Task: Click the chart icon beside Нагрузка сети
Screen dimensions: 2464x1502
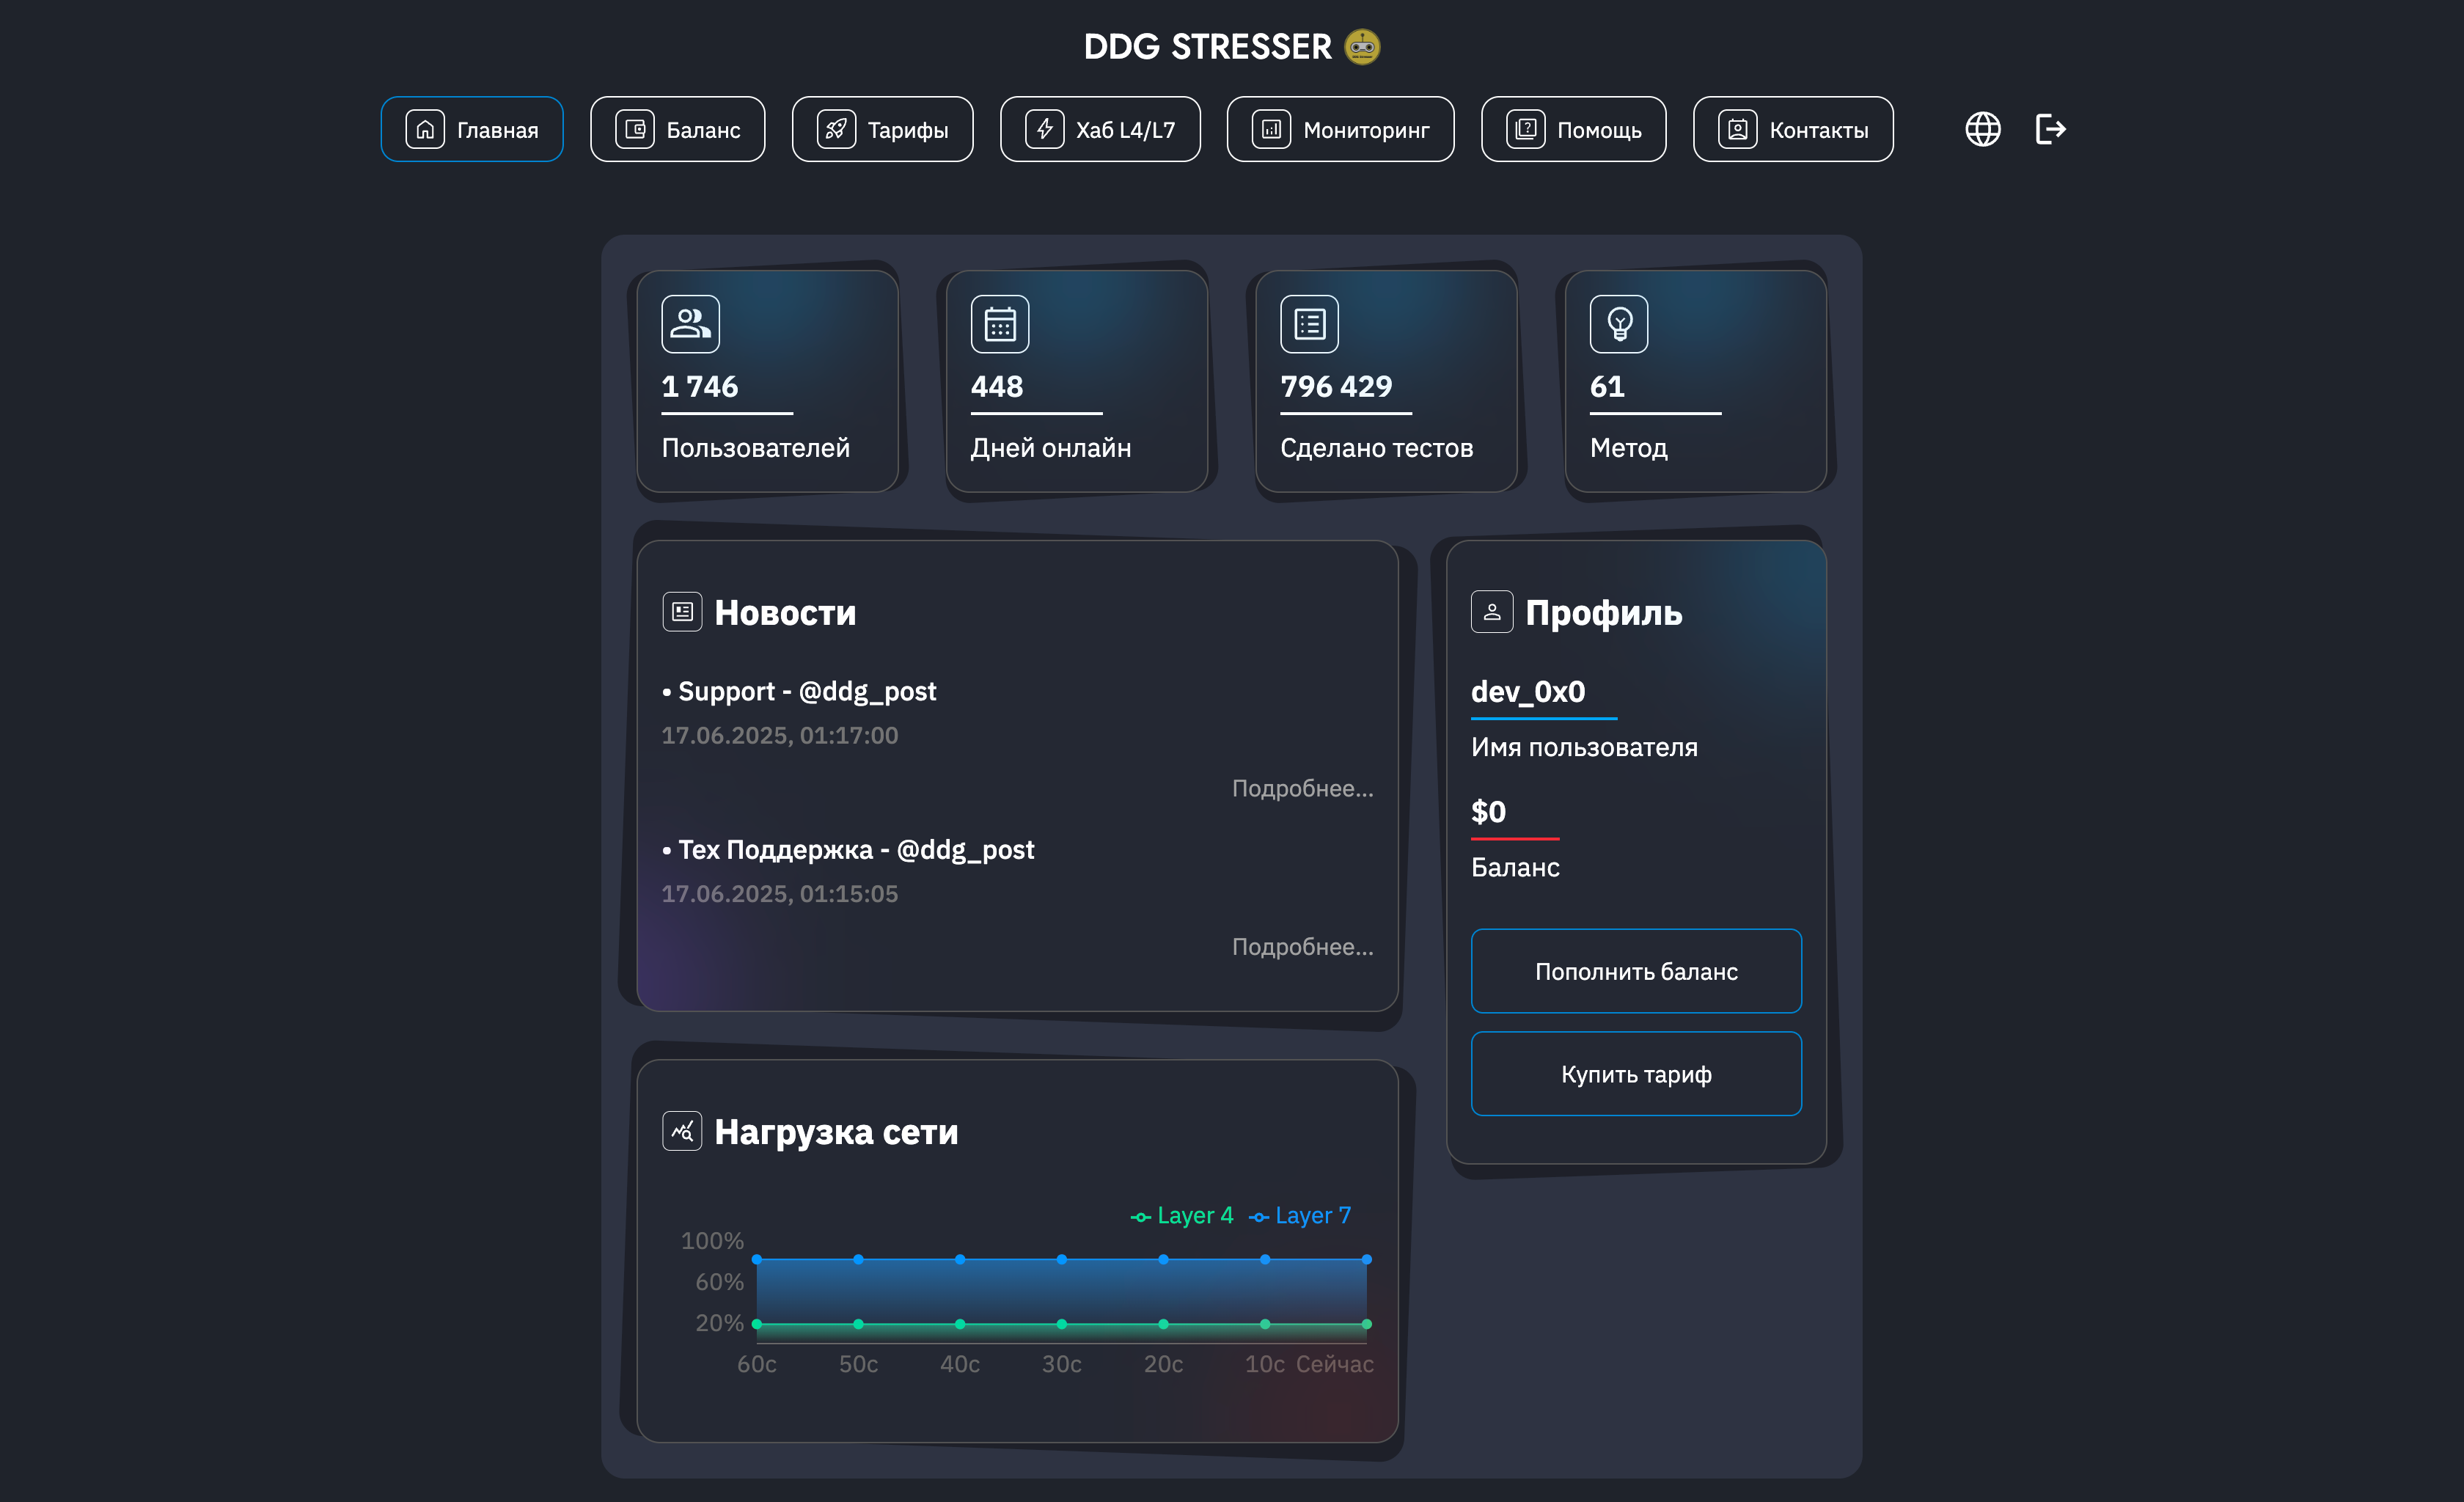Action: 681,1131
